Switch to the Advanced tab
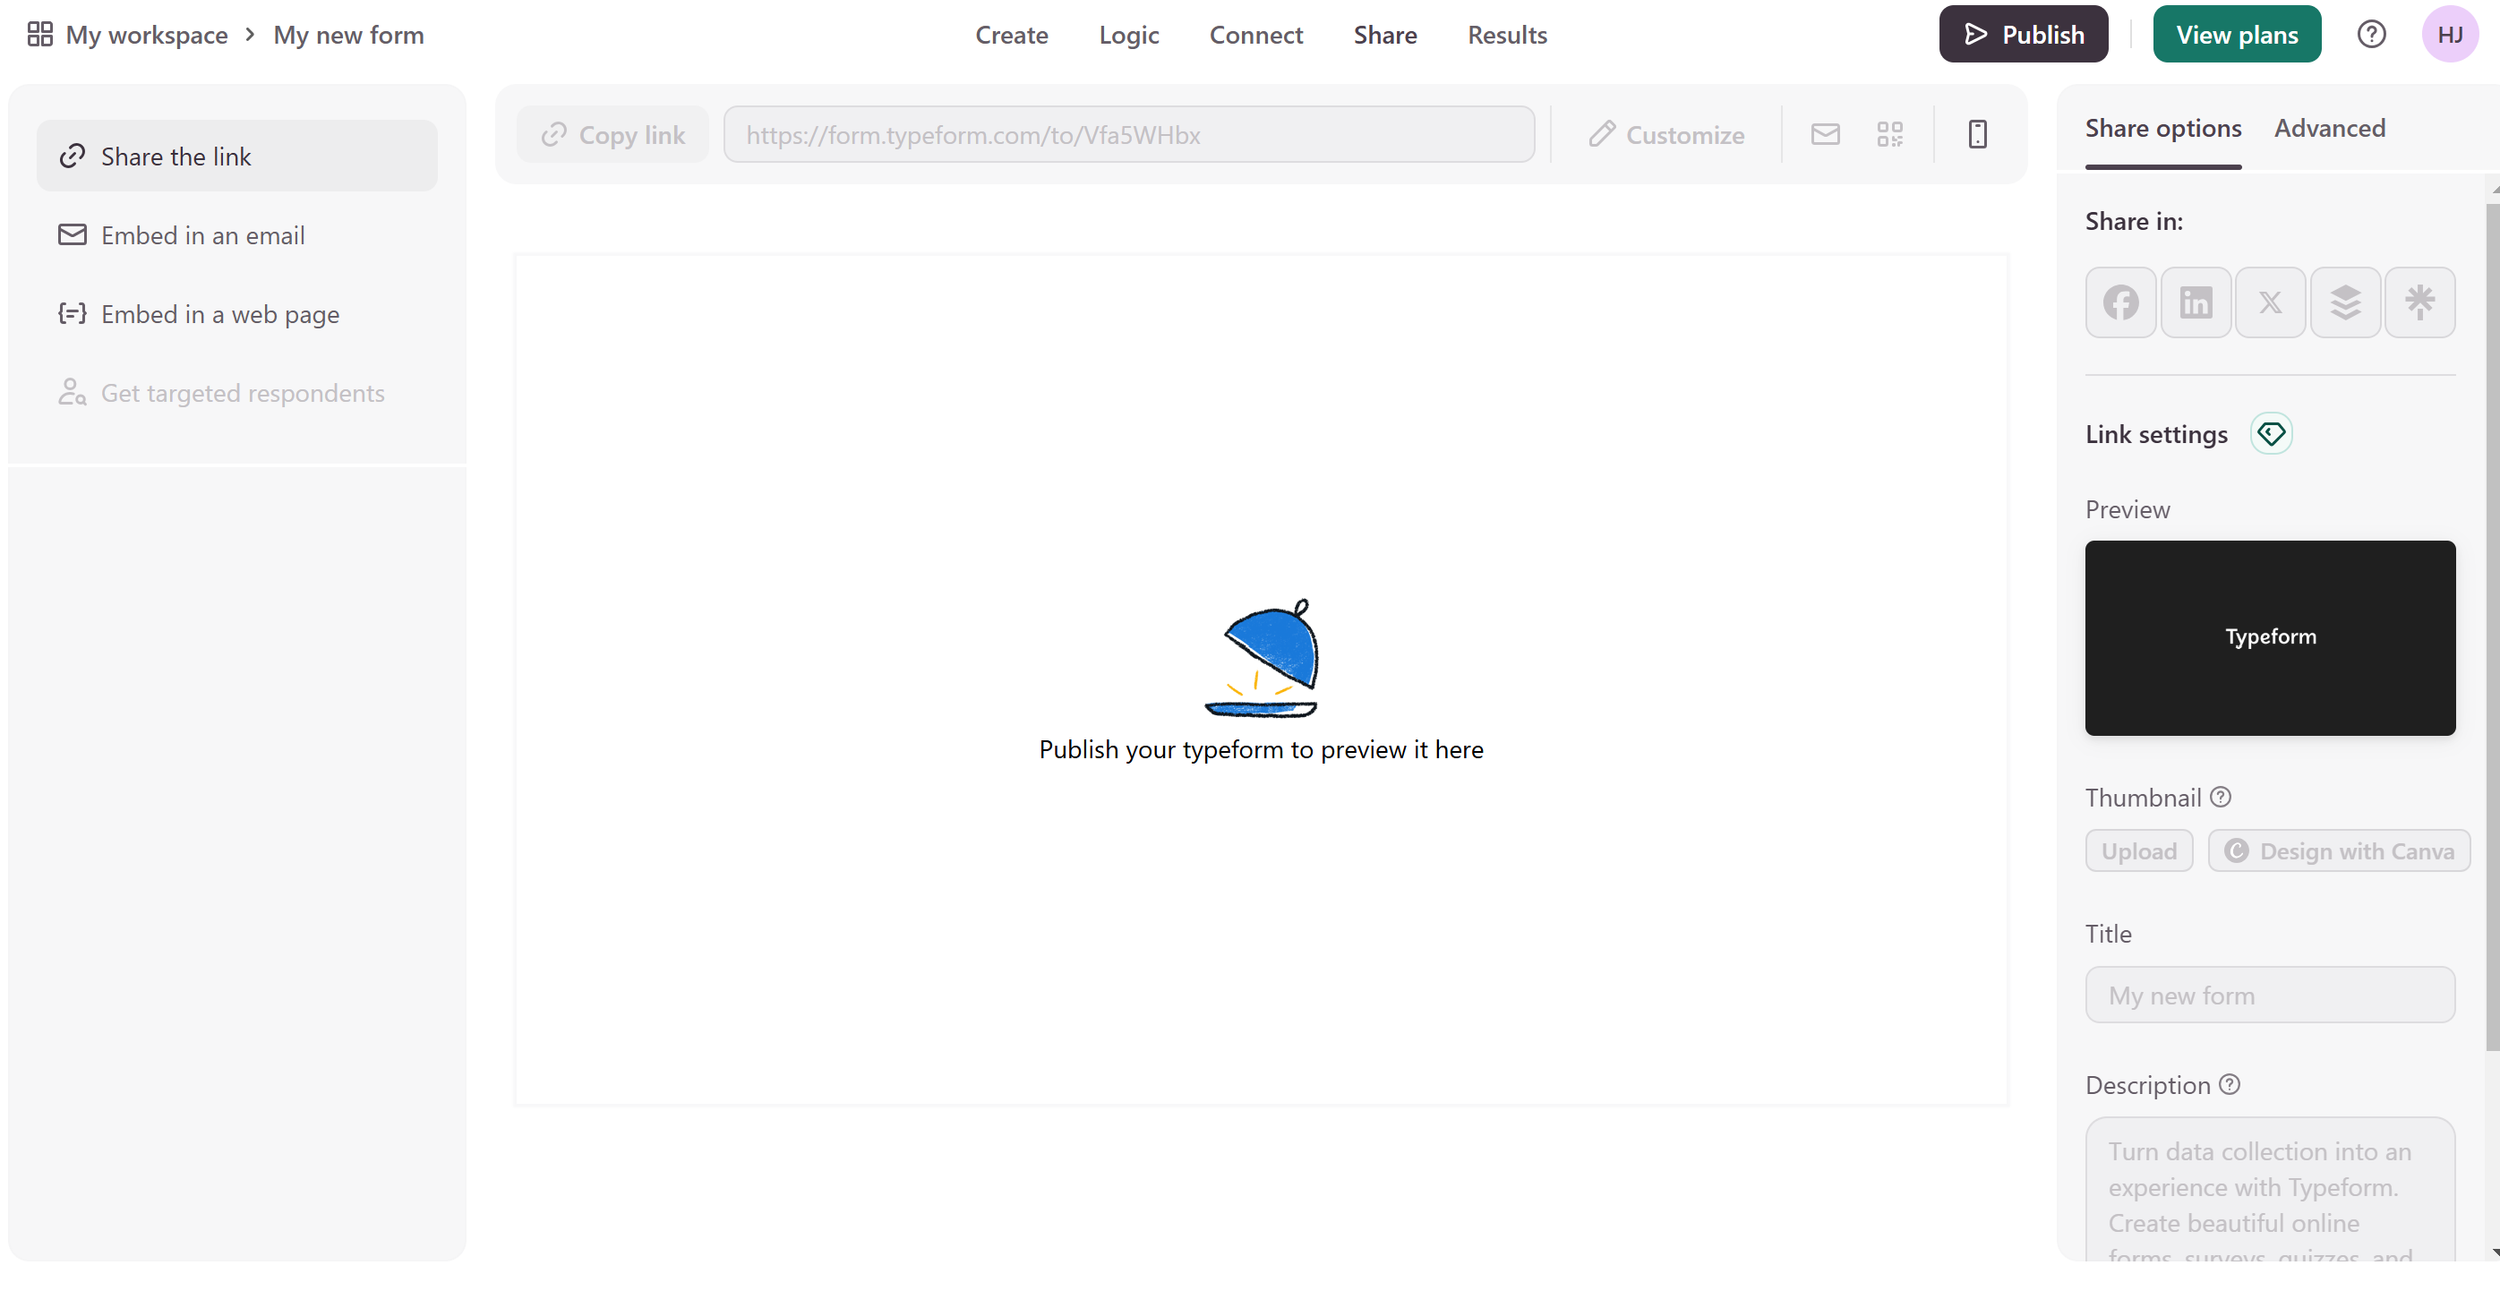 click(x=2329, y=129)
